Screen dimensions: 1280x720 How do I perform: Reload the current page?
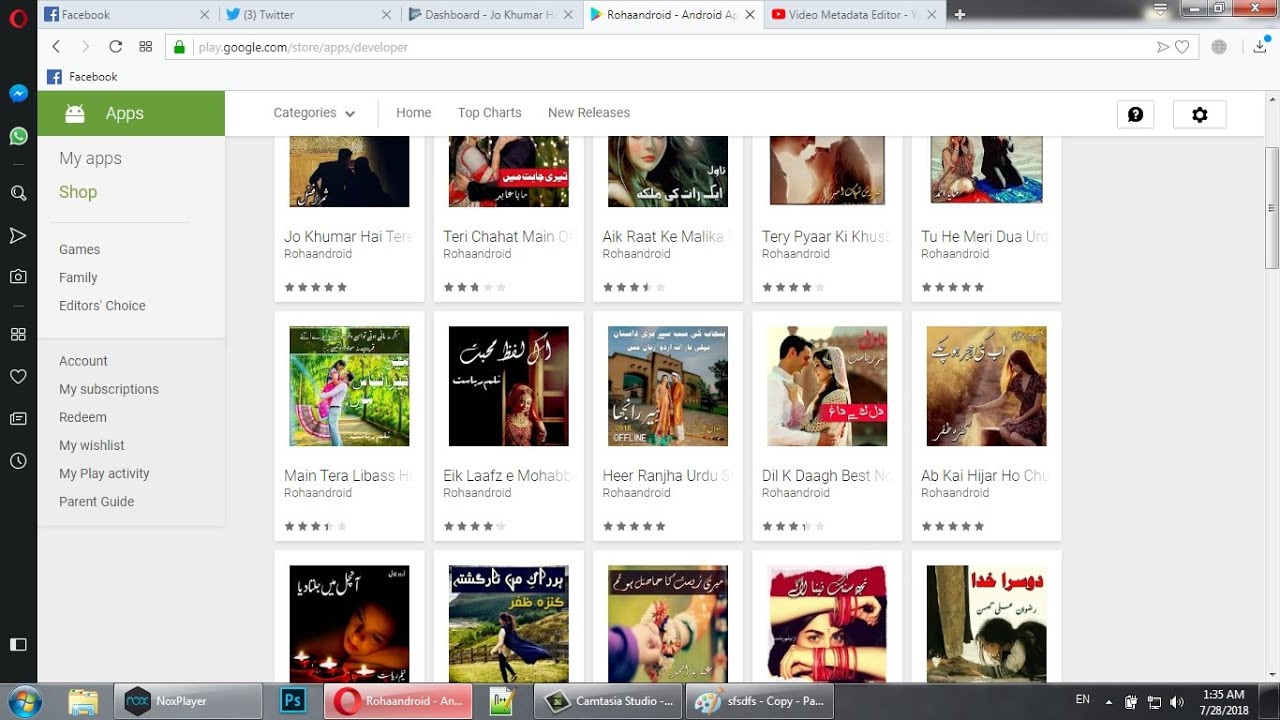click(x=115, y=47)
